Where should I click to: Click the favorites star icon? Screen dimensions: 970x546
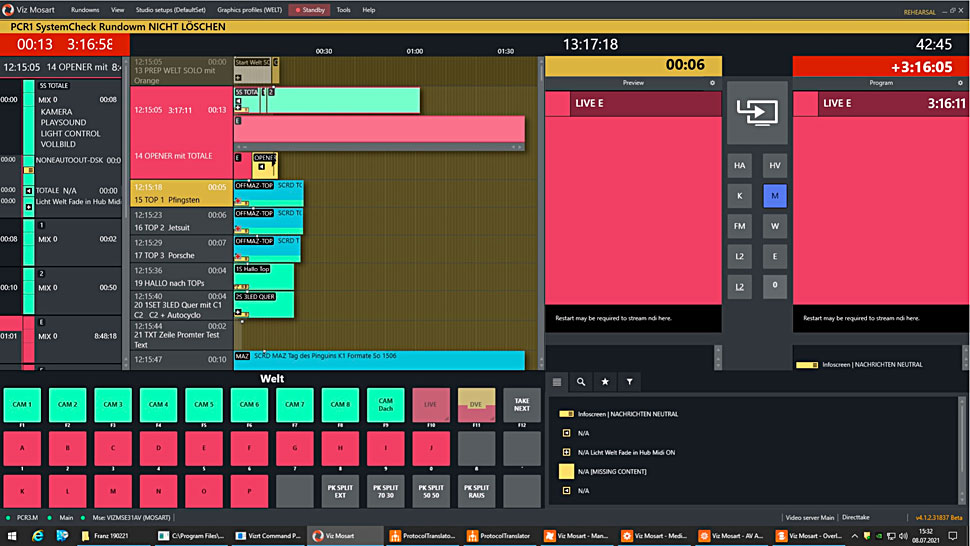[605, 382]
